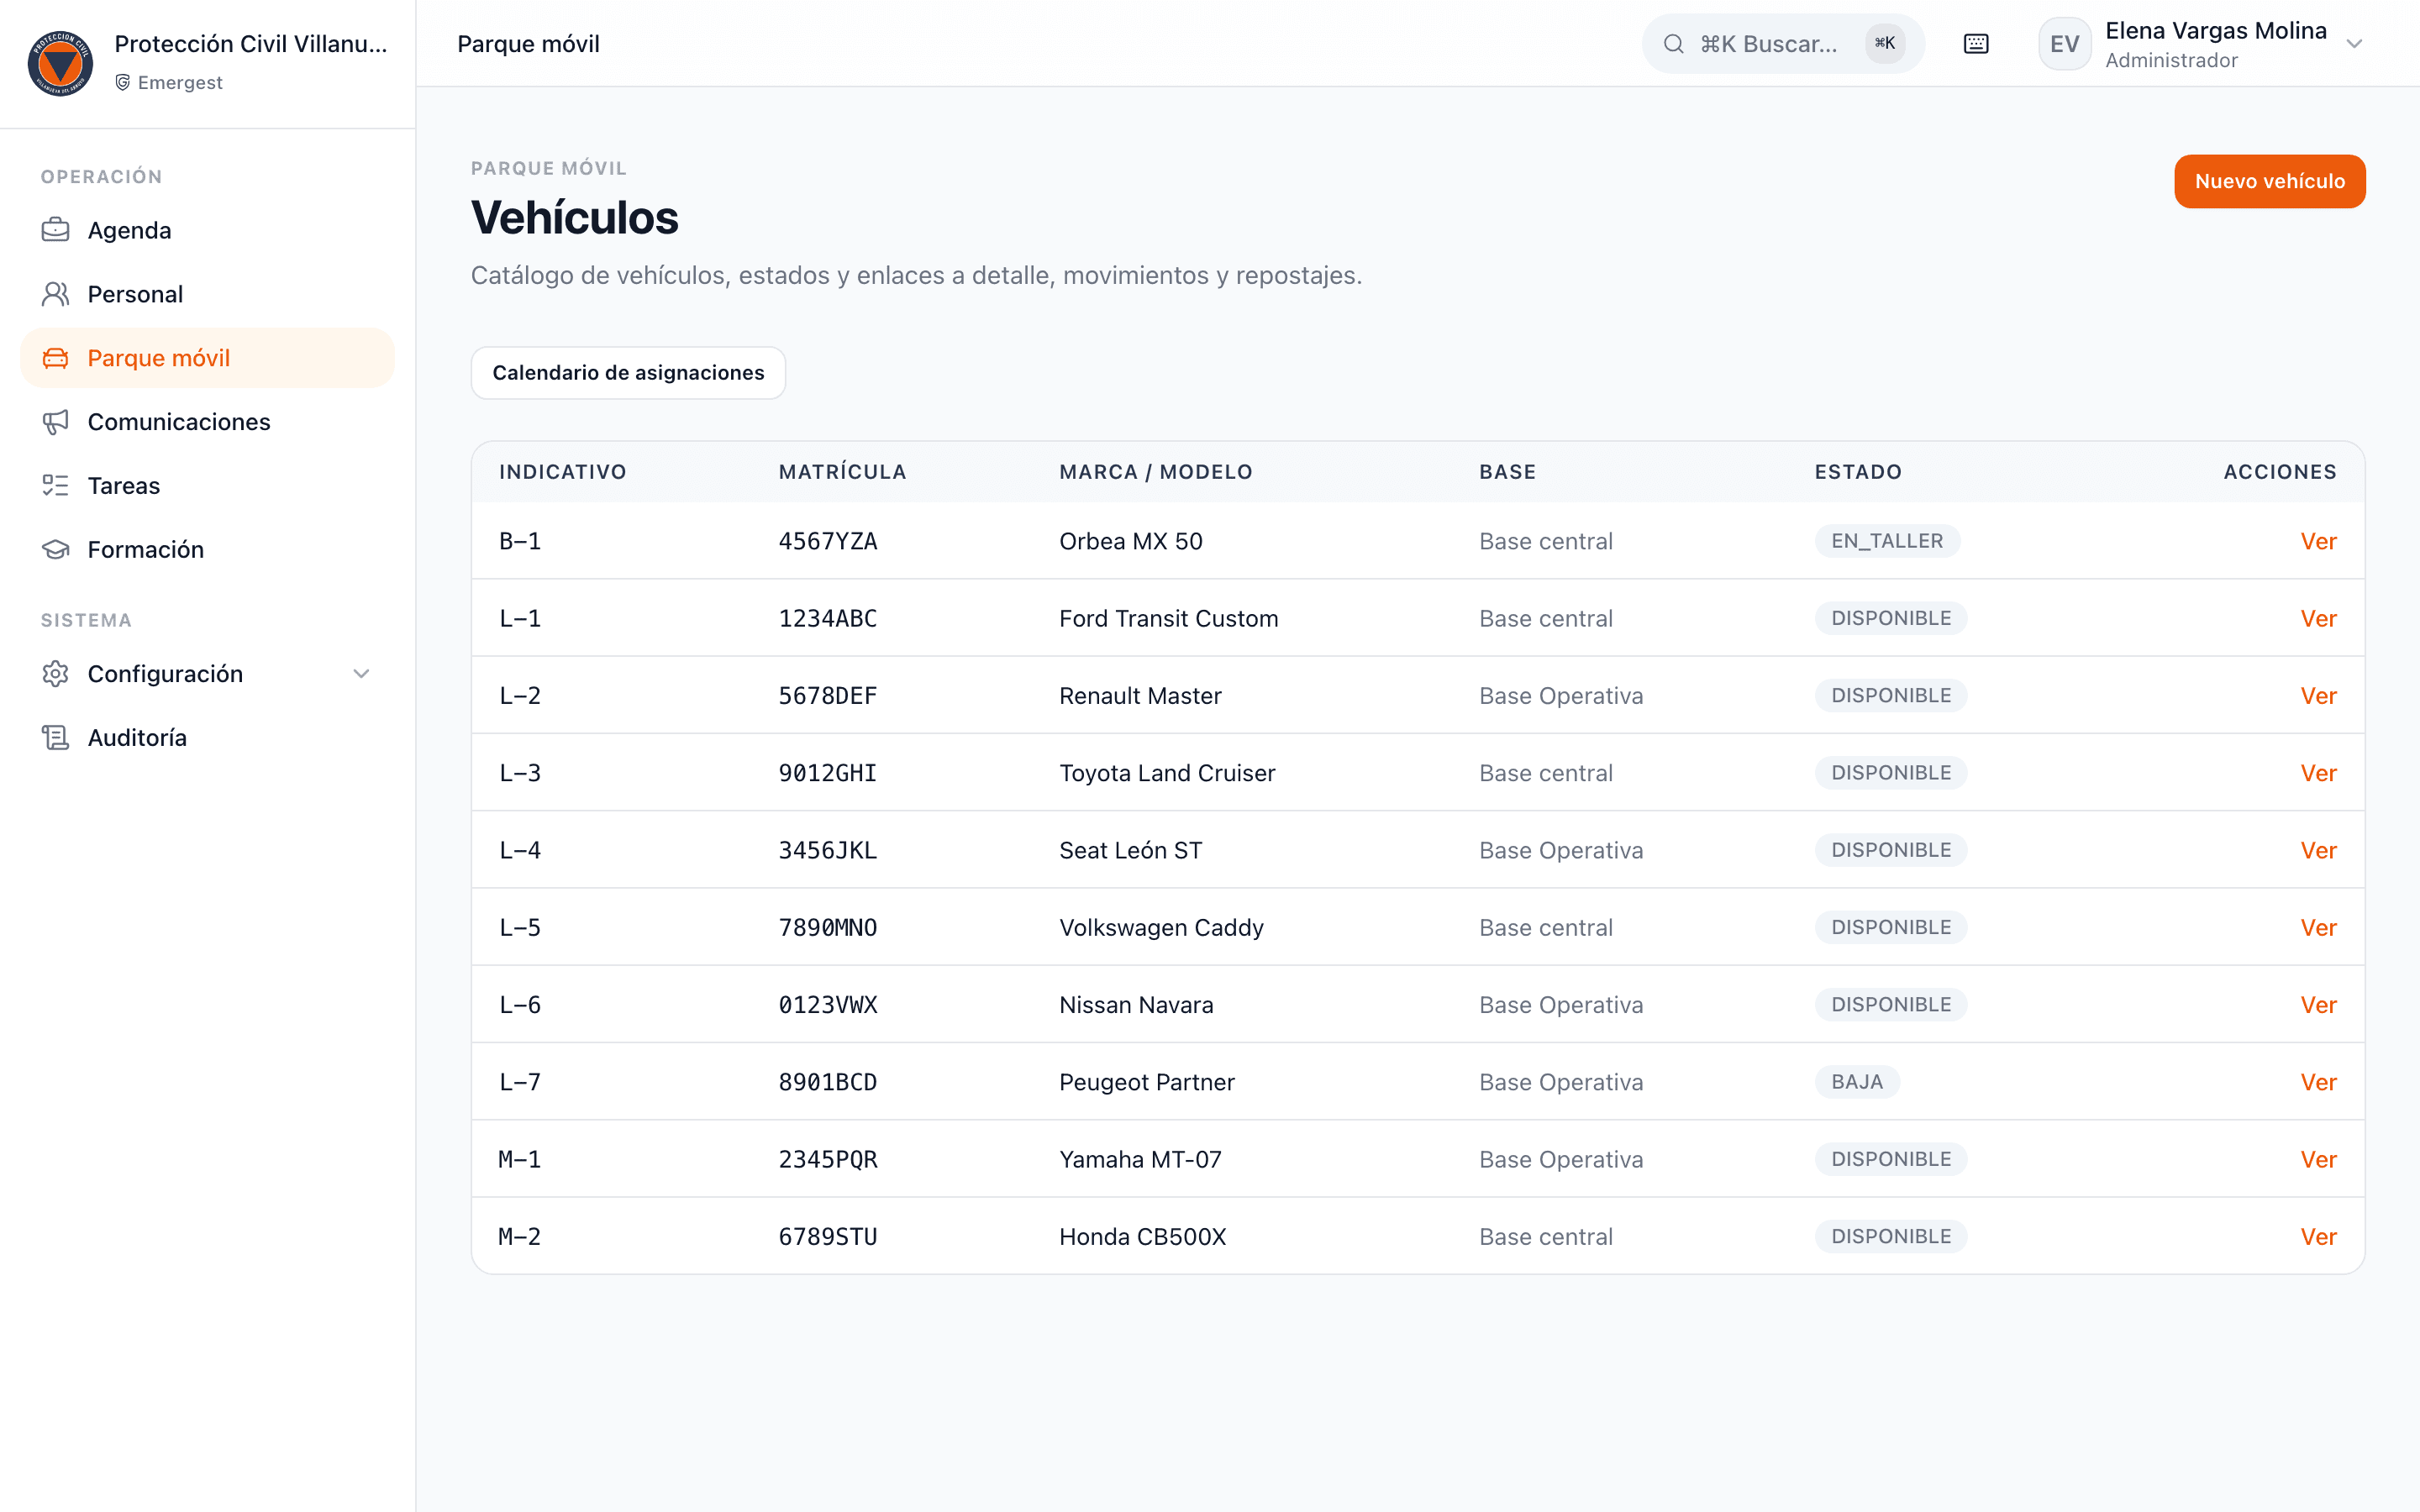View the Honda CB500X vehicle
Screen dimensions: 2420x1512
[2318, 1237]
